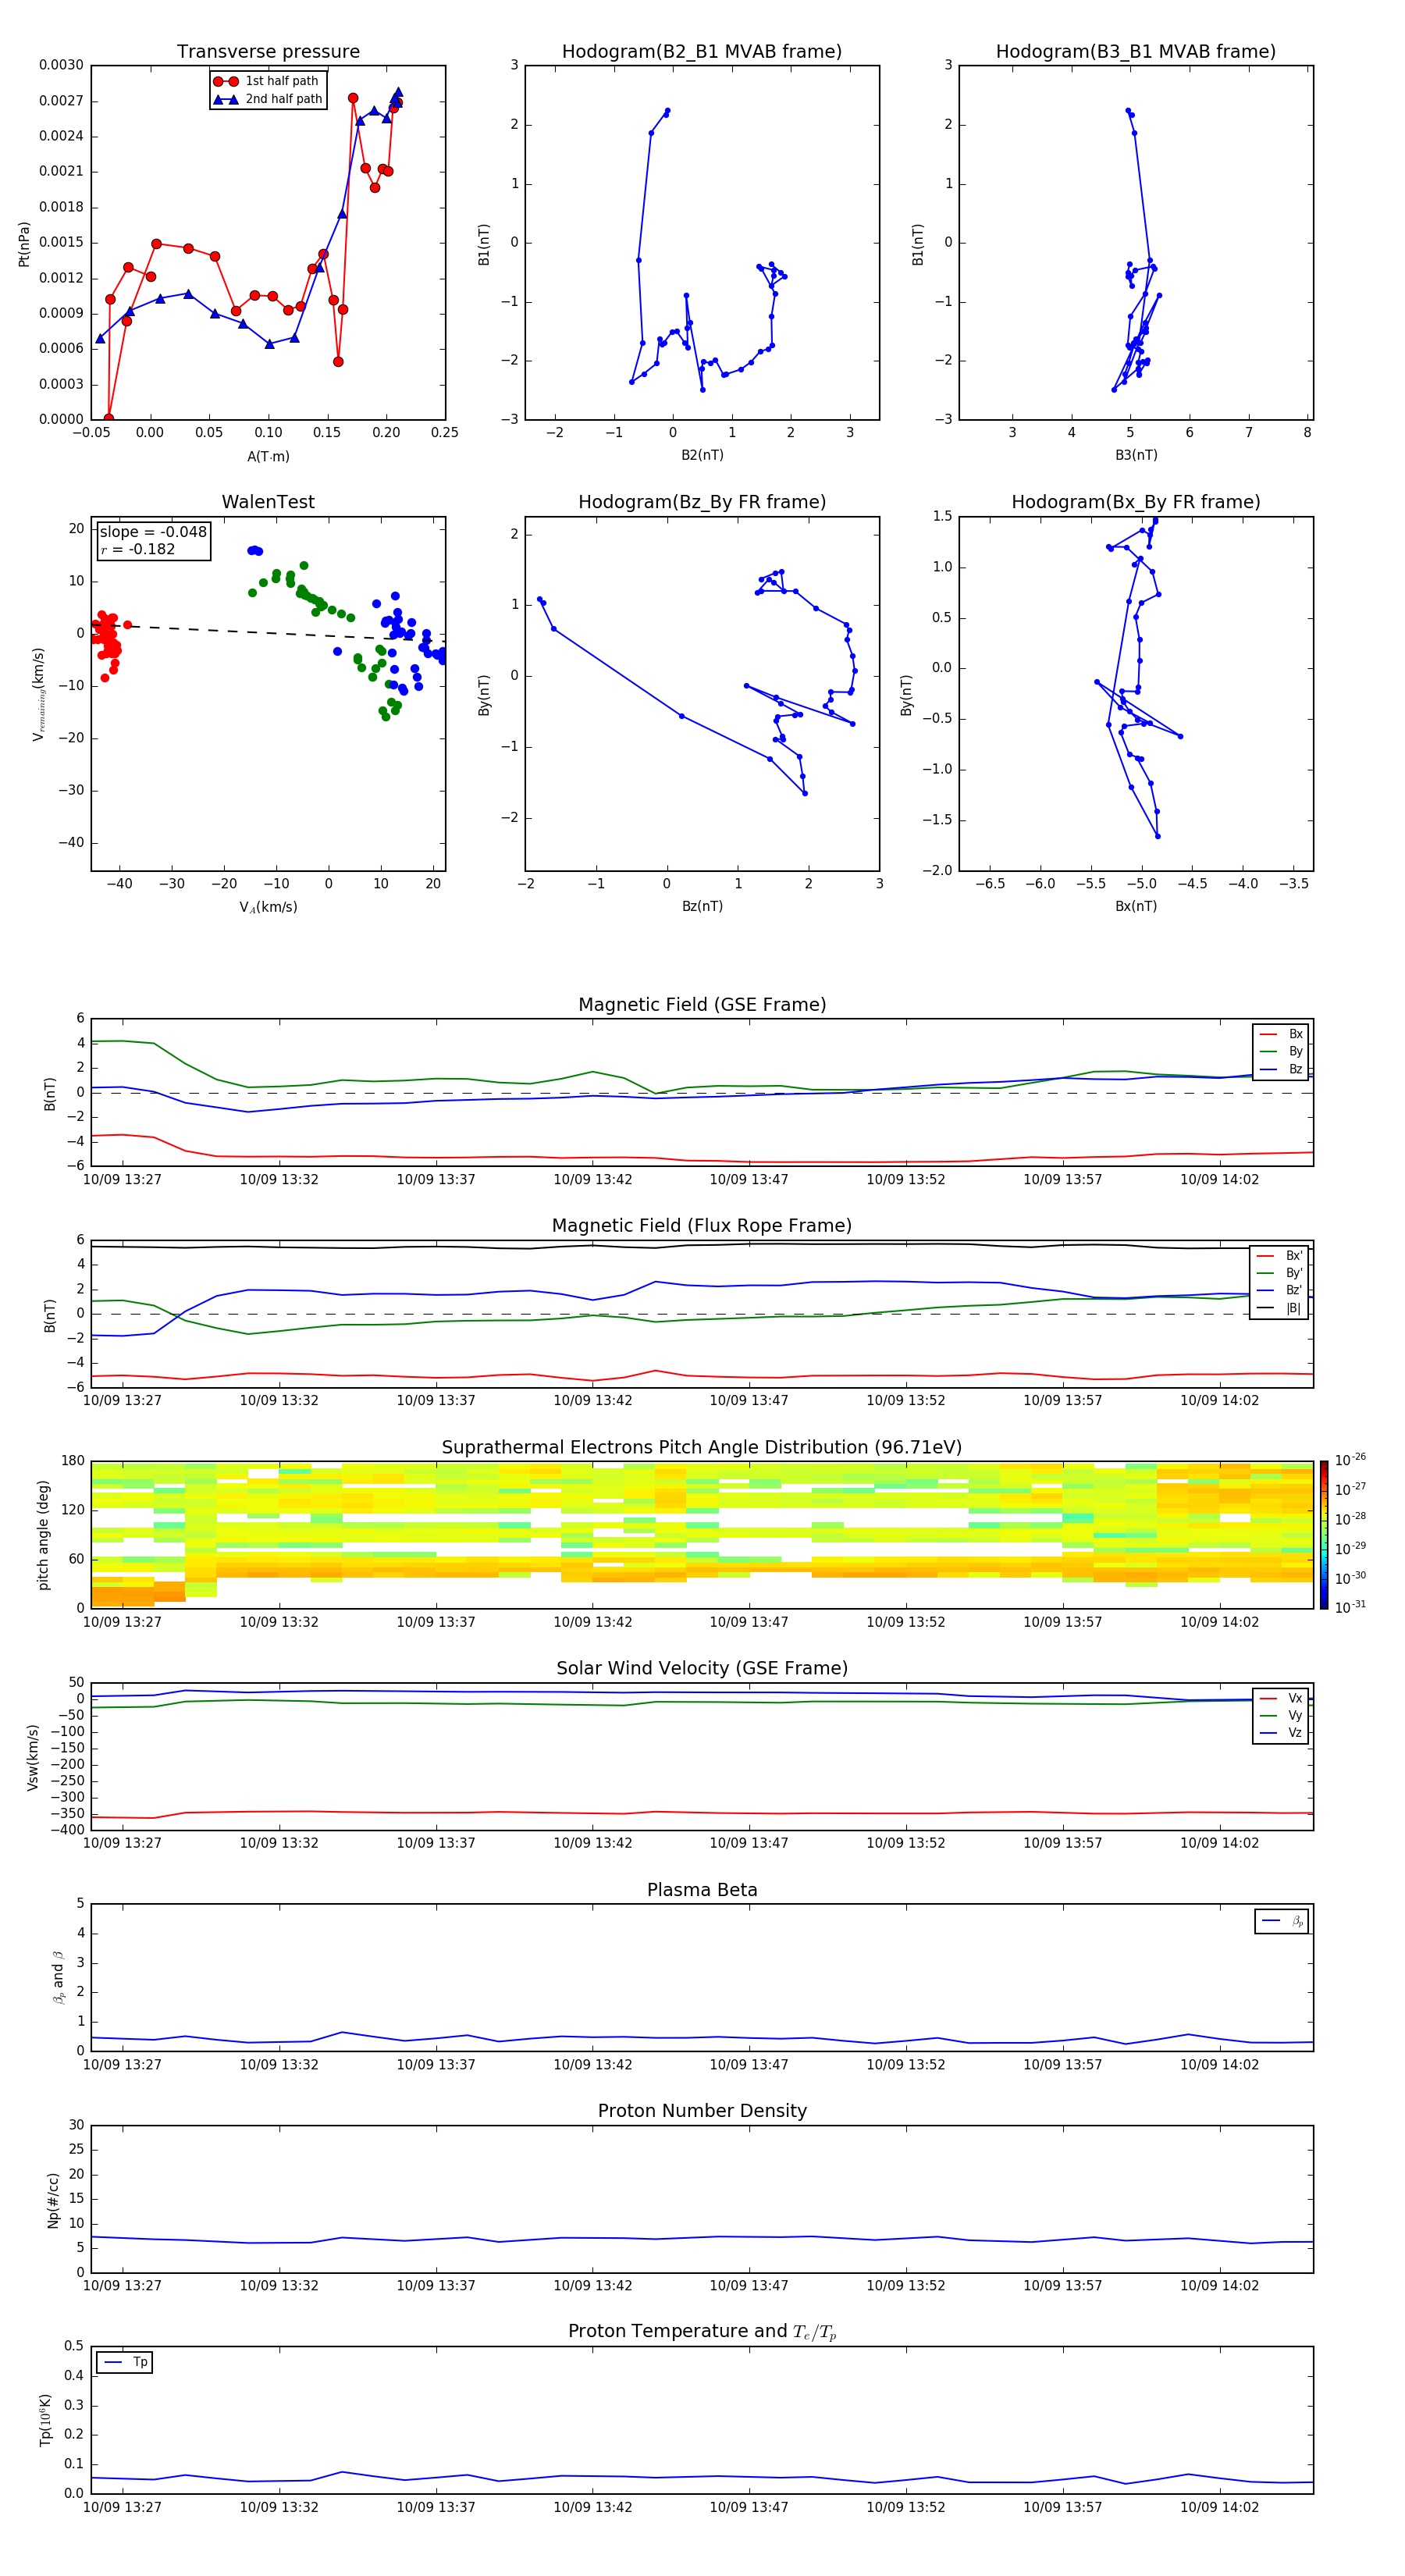Viewport: 1405px width, 2576px height.
Task: Click the red Vx curve in velocity panel
Action: (x=700, y=1813)
